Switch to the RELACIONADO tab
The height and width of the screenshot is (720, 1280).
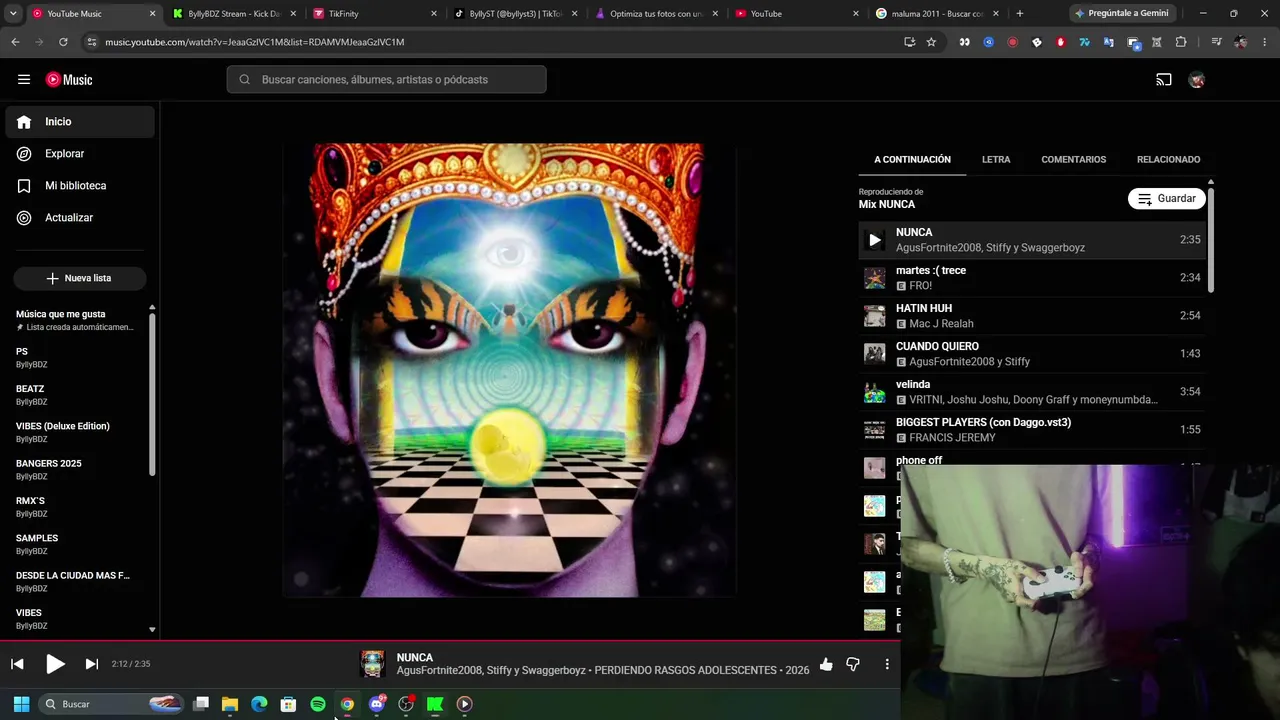point(1168,160)
